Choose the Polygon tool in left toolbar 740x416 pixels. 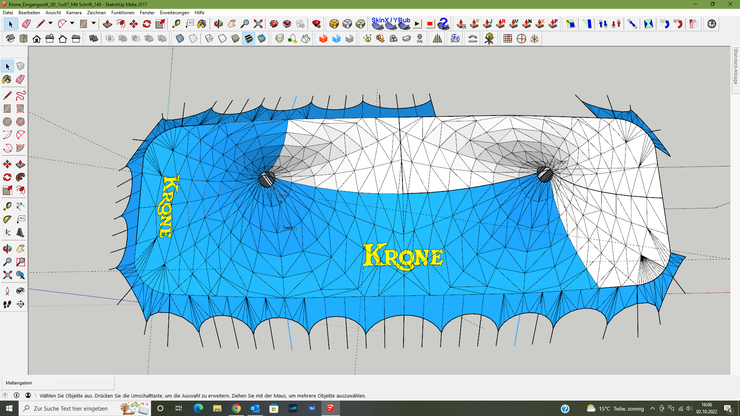coord(20,122)
